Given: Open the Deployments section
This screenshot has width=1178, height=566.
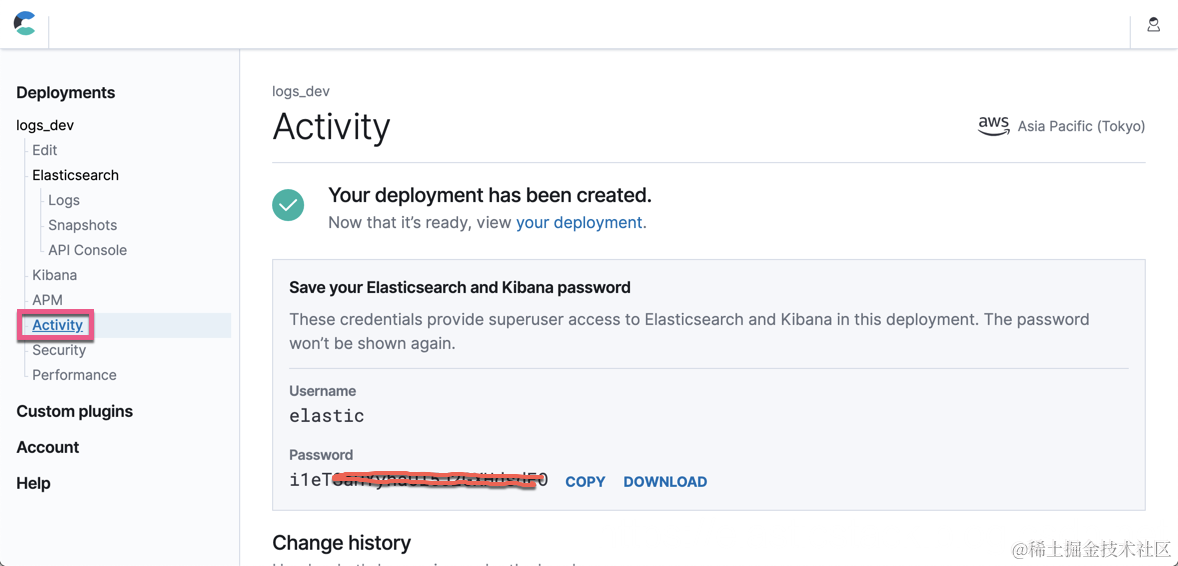Looking at the screenshot, I should point(65,93).
